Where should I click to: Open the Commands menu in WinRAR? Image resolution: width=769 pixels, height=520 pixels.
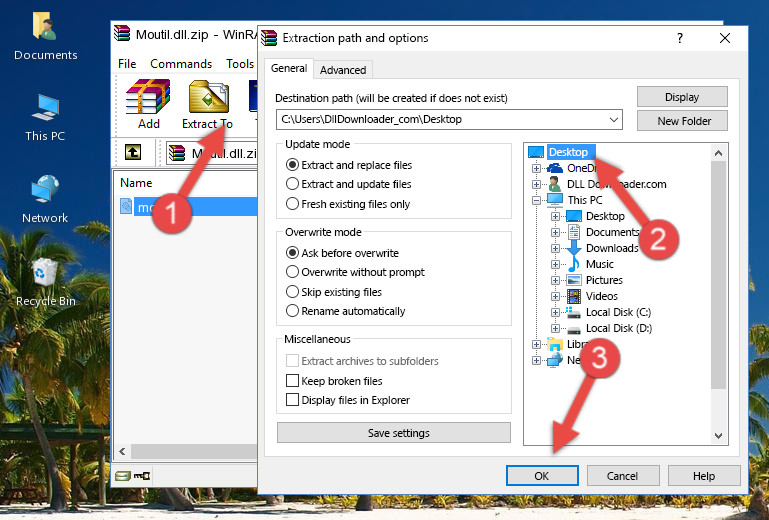181,64
